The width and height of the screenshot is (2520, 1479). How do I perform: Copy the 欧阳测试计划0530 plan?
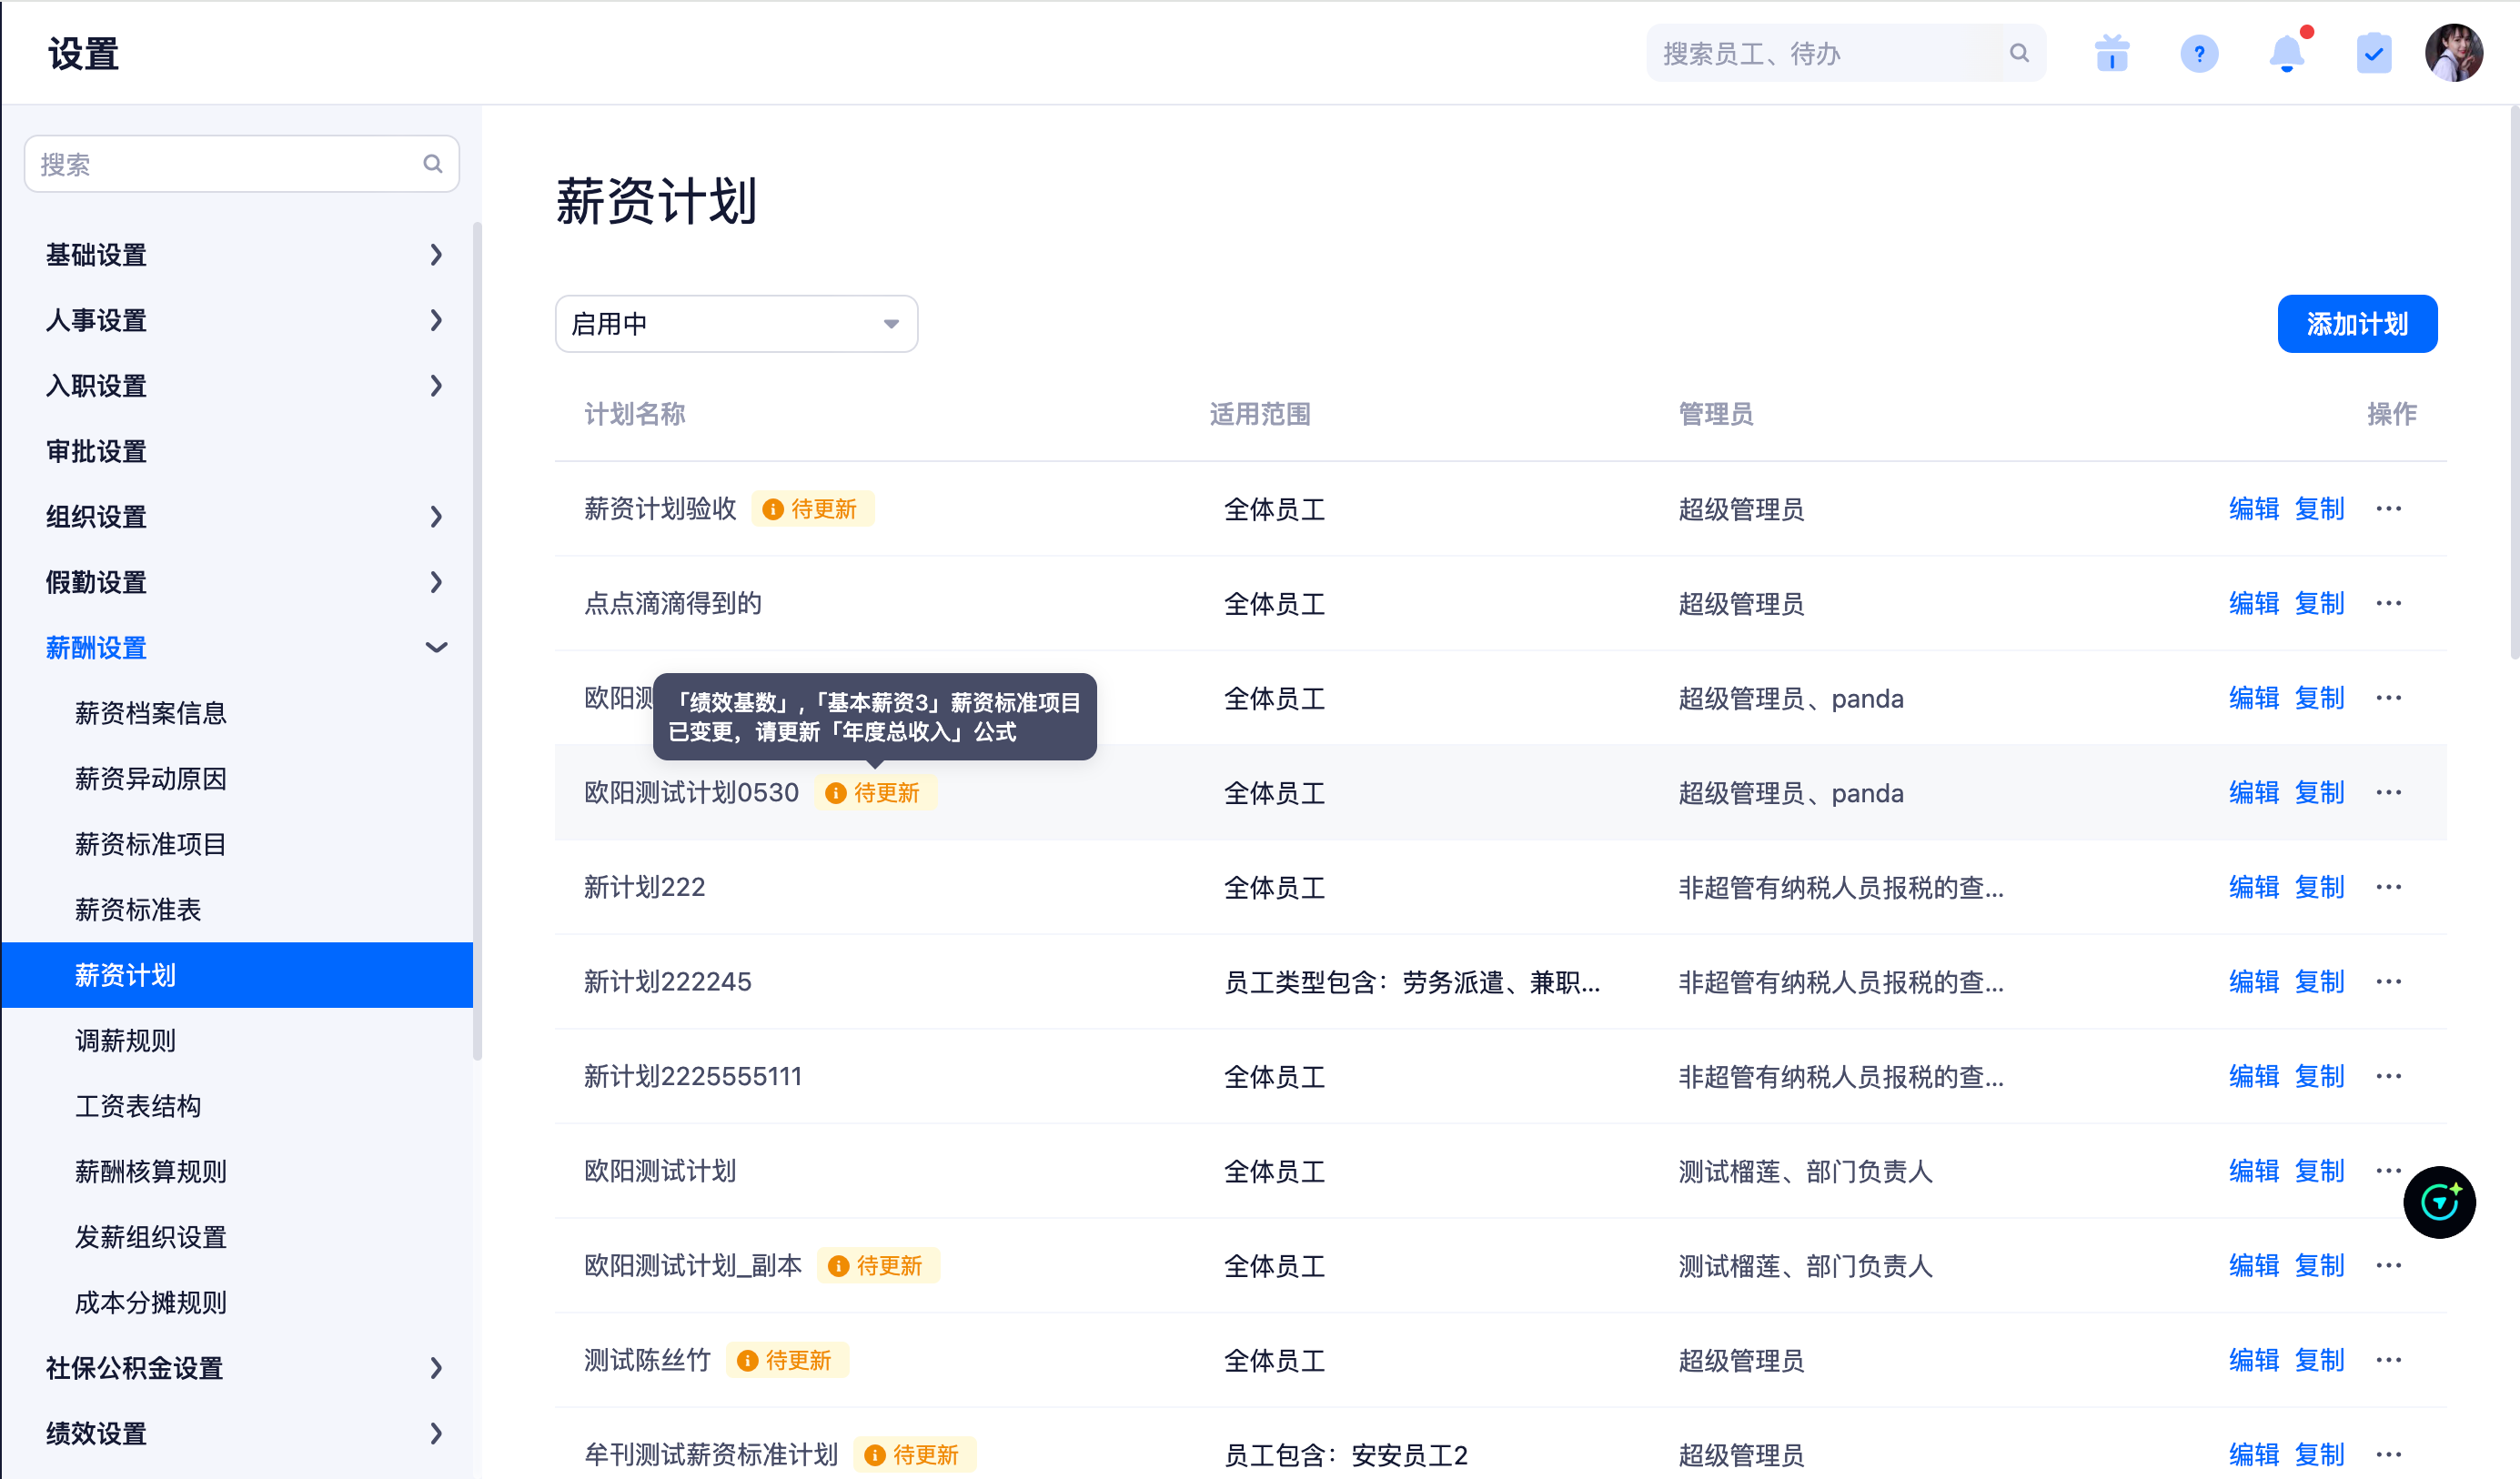point(2318,792)
